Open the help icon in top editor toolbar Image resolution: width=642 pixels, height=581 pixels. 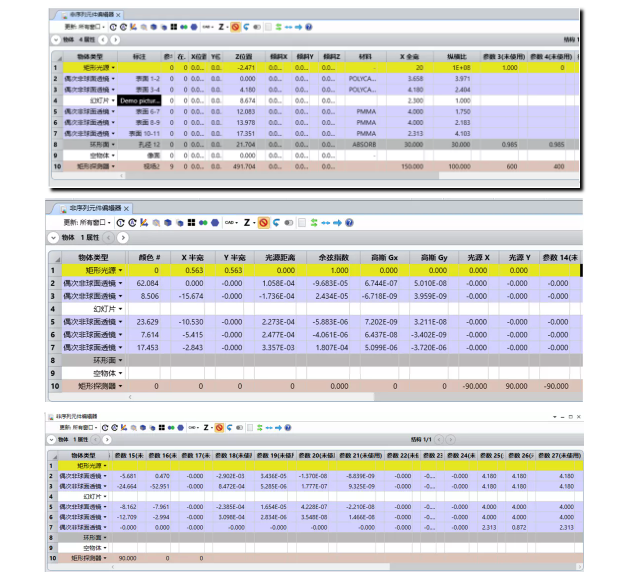click(309, 27)
